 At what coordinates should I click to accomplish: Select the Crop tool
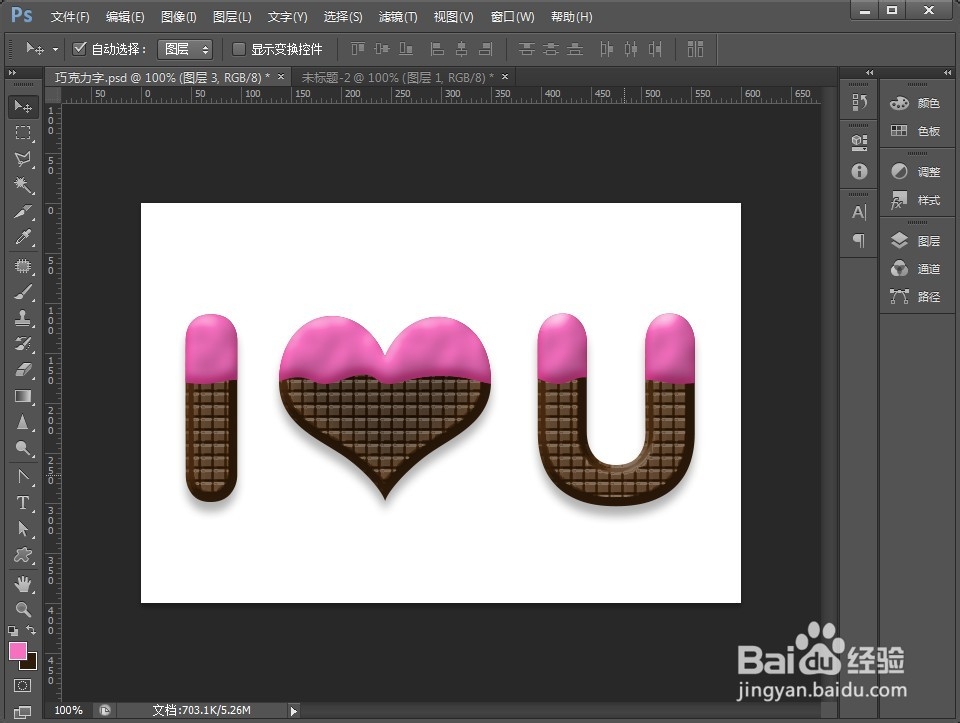pyautogui.click(x=23, y=211)
